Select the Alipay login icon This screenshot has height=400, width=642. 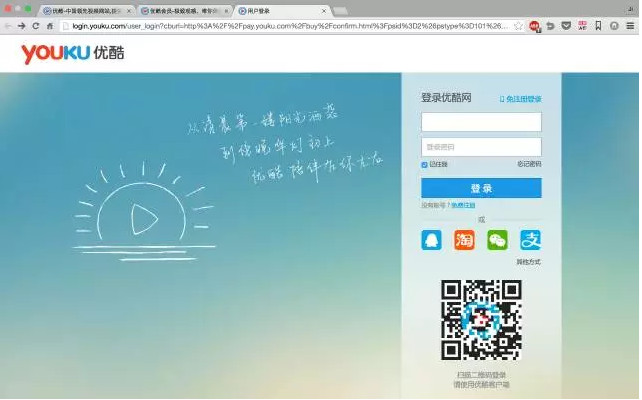click(x=530, y=240)
